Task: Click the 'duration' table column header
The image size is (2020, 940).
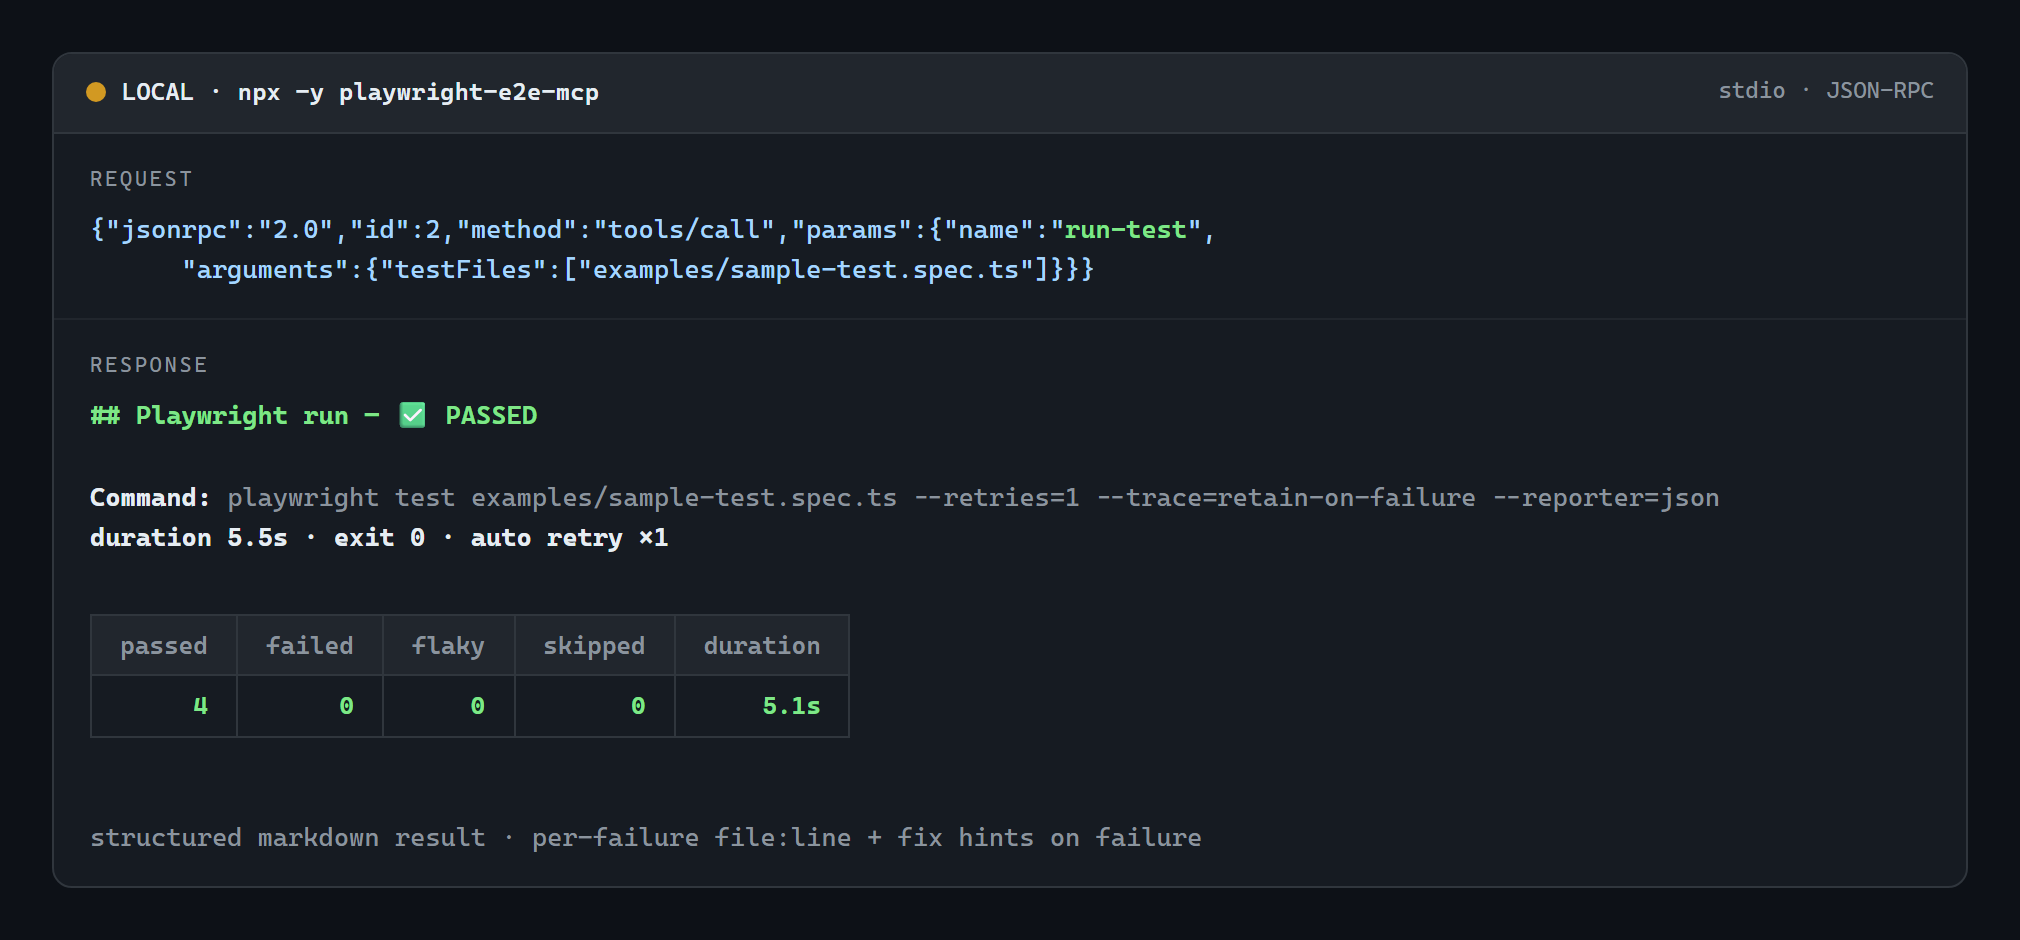Action: coord(762,646)
